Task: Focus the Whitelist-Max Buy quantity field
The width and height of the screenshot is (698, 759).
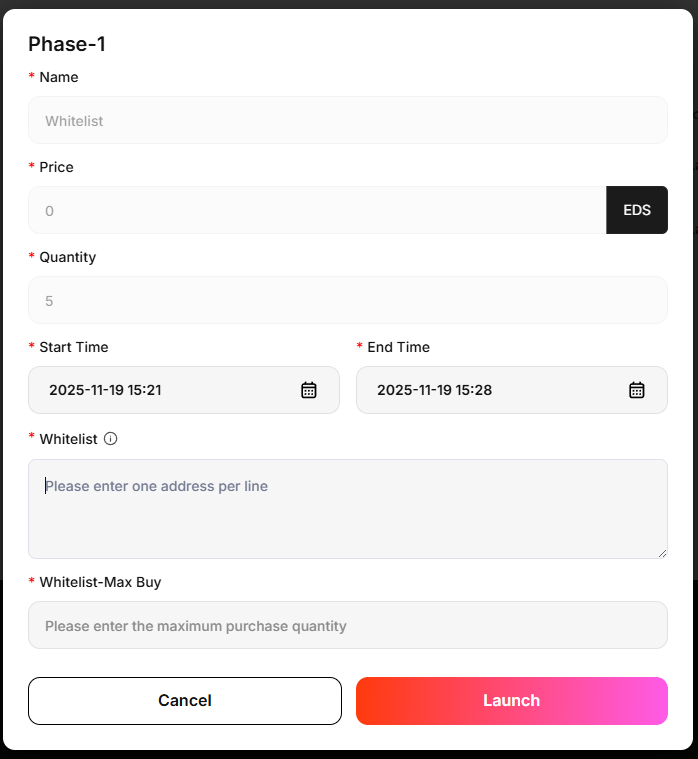Action: 347,625
